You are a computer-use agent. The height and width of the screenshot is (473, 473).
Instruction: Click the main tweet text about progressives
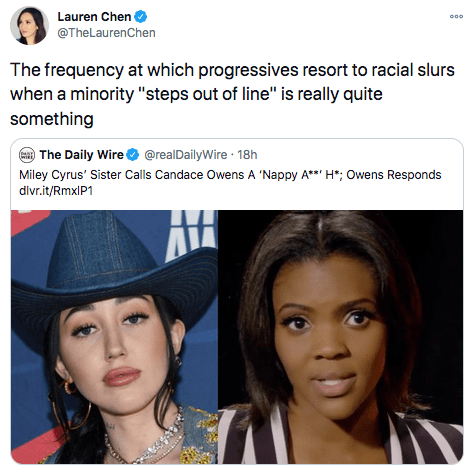point(232,94)
